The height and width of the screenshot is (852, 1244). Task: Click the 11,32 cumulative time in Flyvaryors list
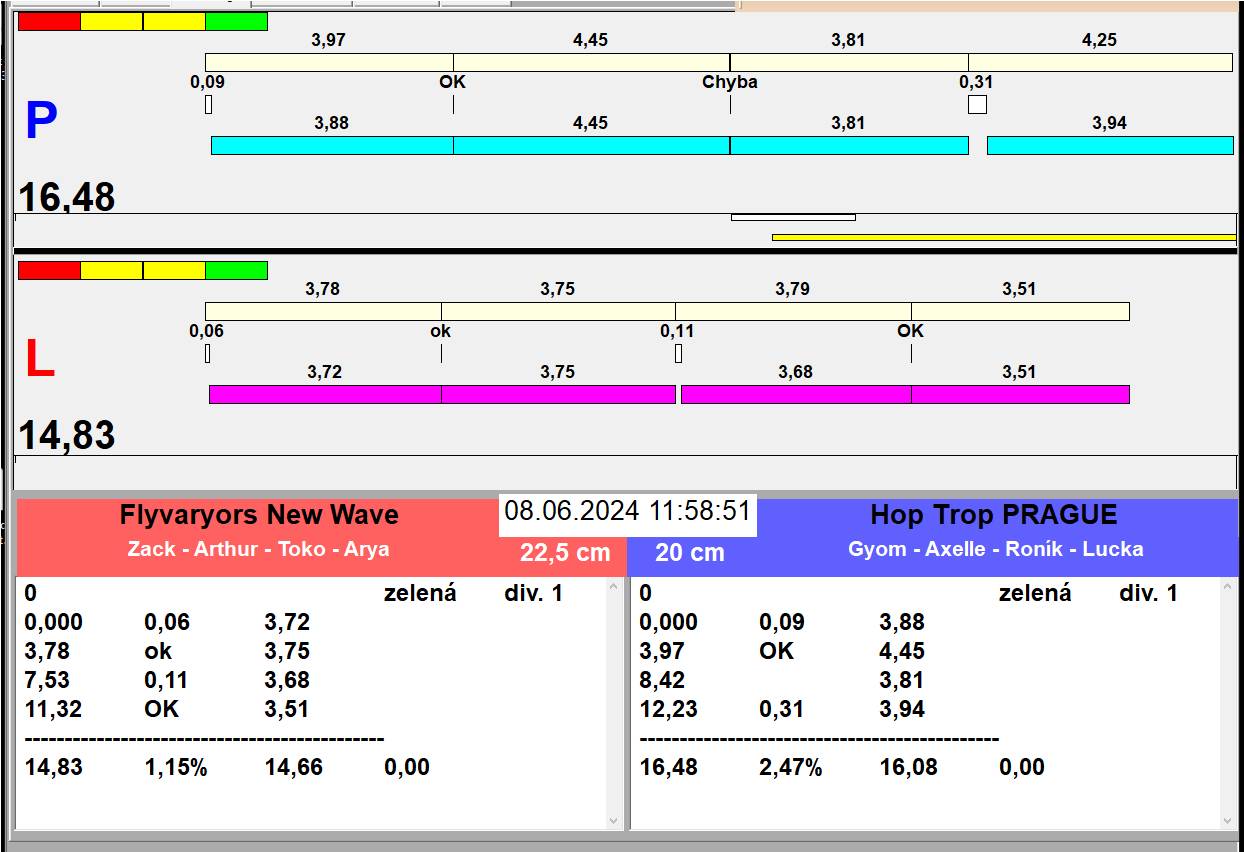53,710
